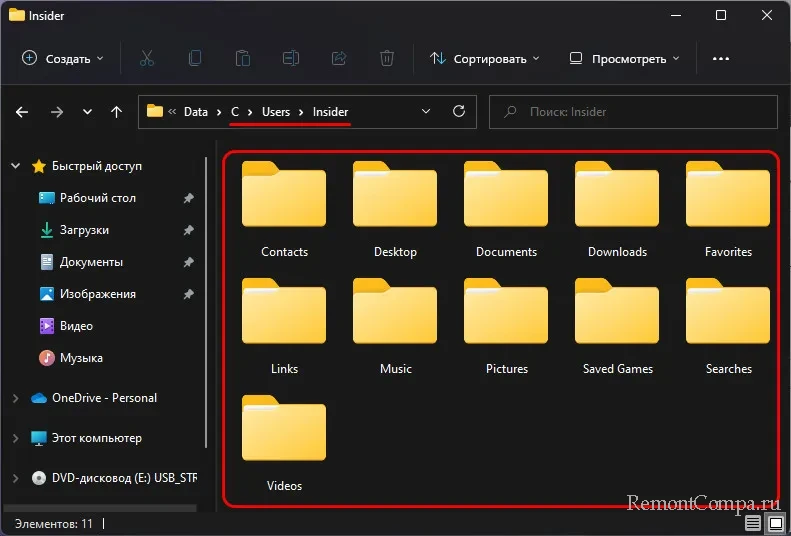Click the Rename icon in toolbar
Image resolution: width=791 pixels, height=536 pixels.
click(x=290, y=59)
